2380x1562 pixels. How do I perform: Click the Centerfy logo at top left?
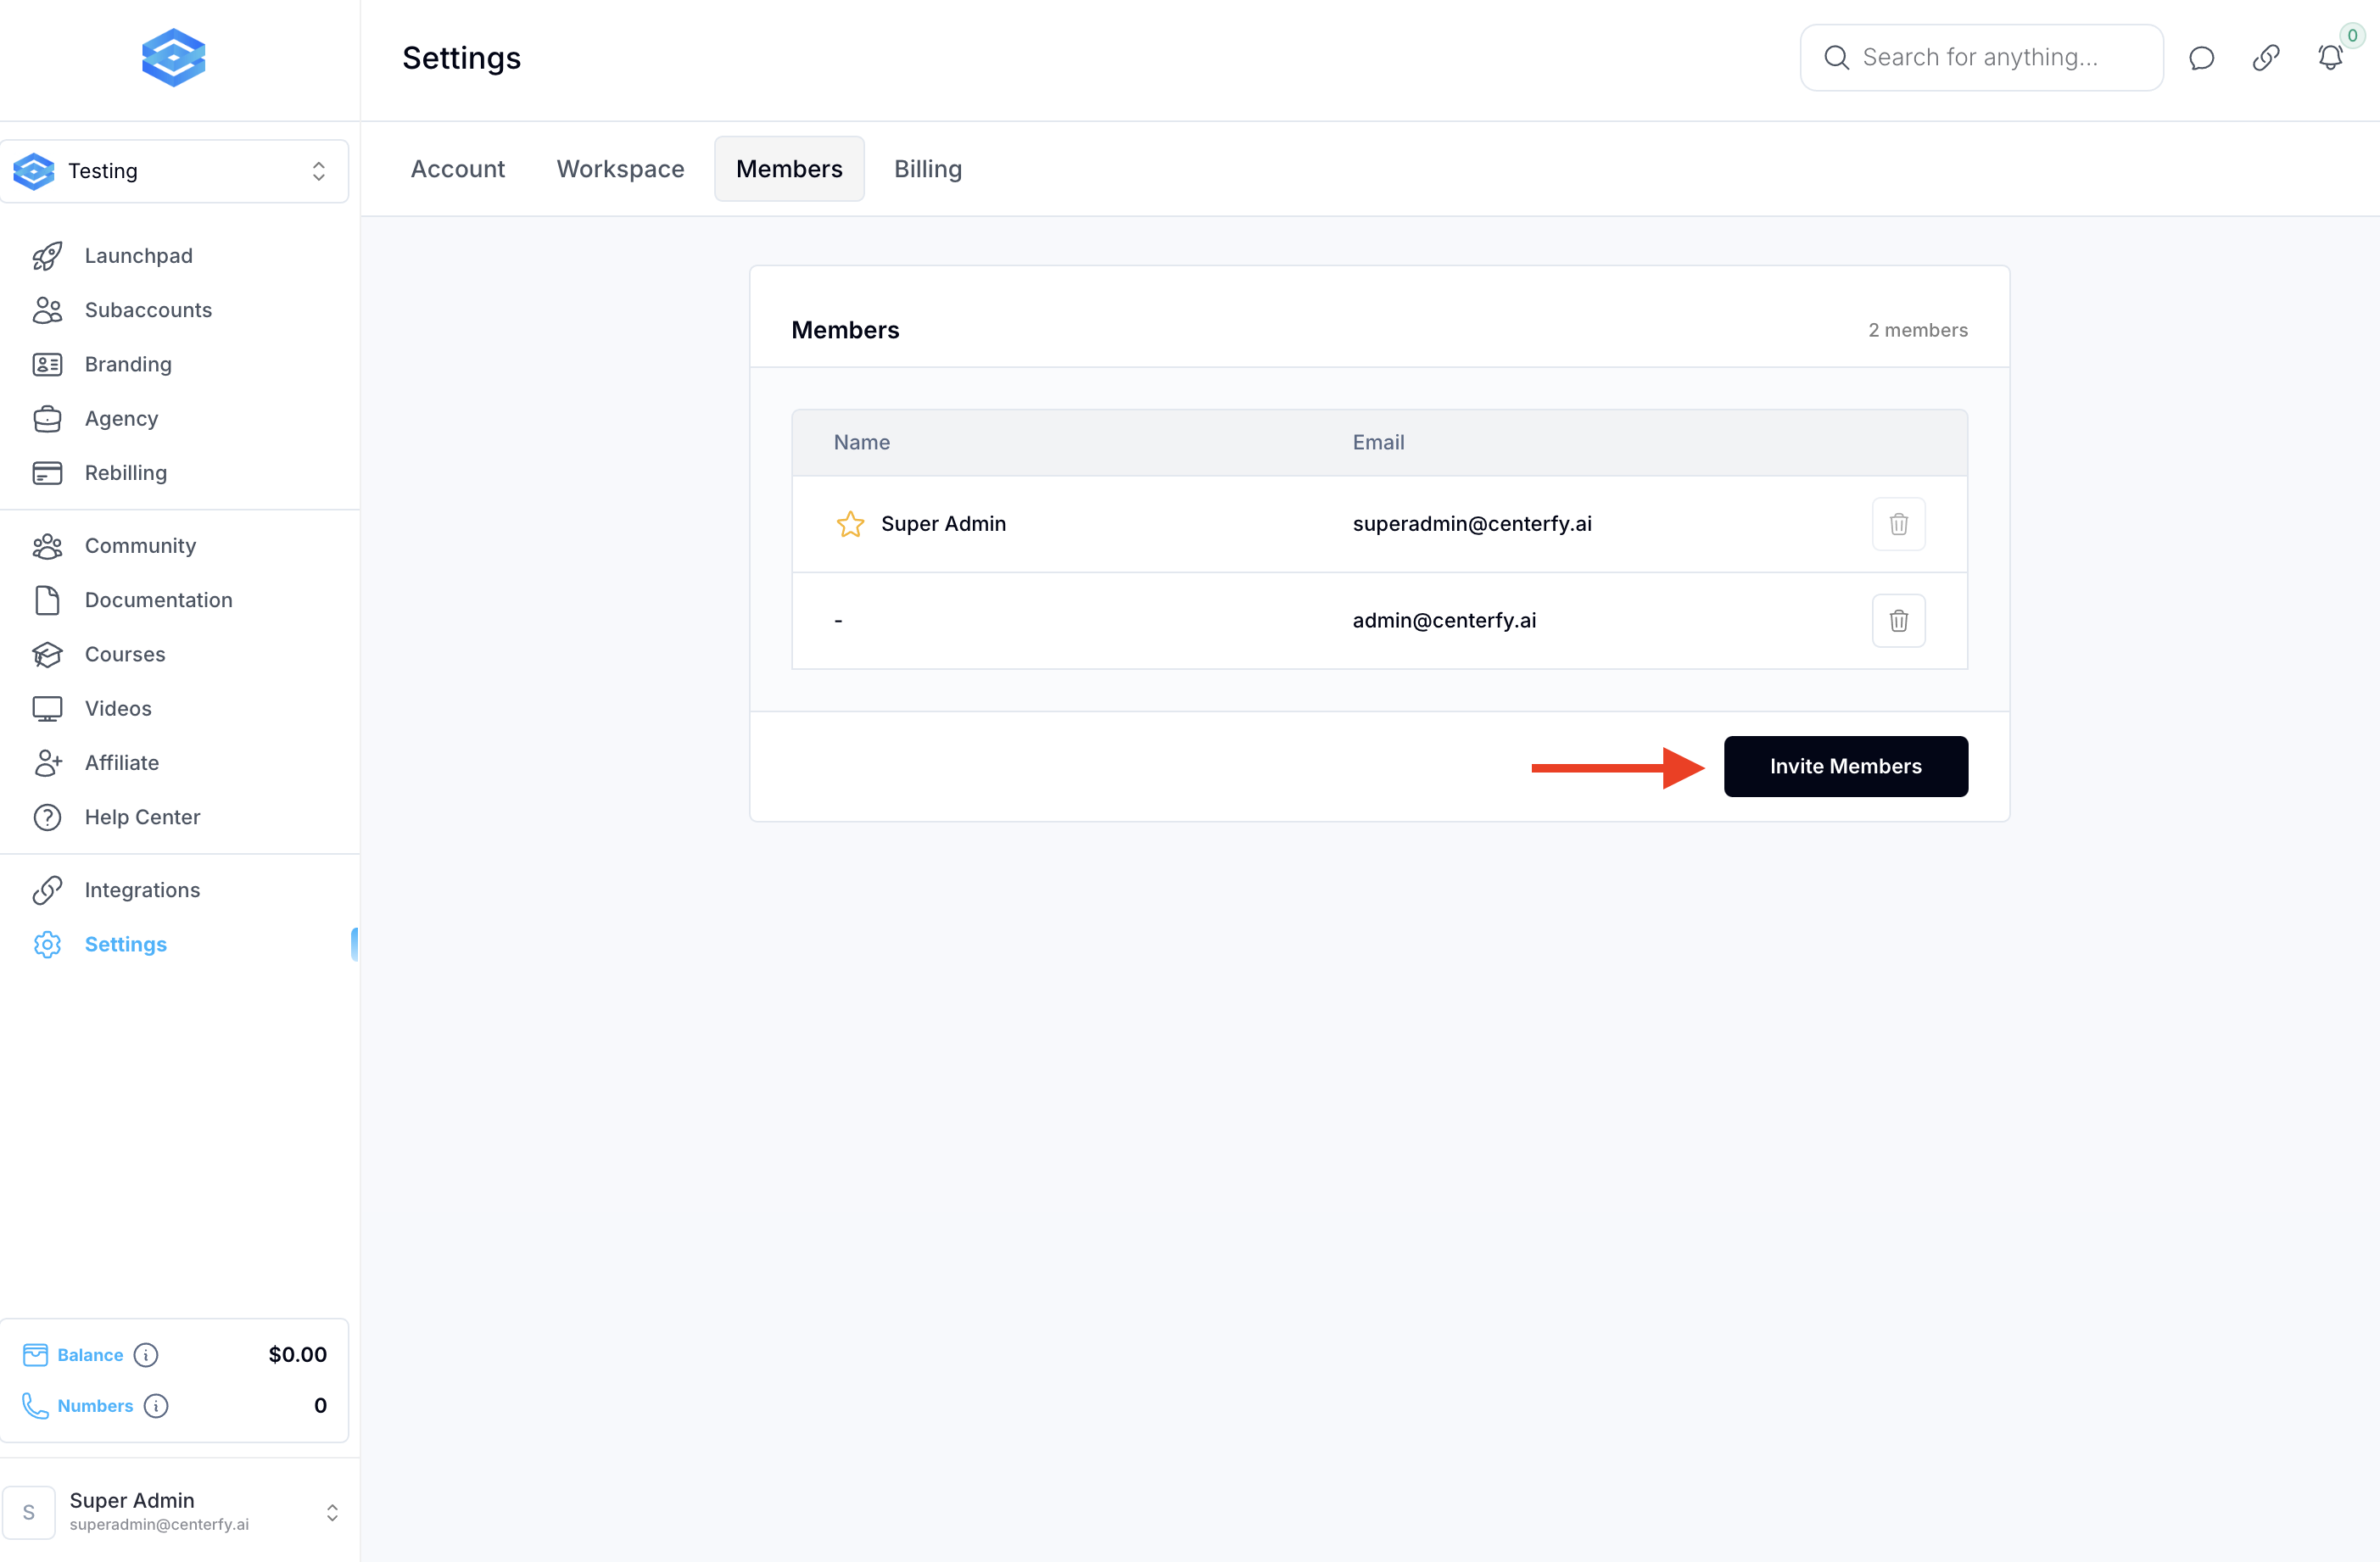pos(174,58)
